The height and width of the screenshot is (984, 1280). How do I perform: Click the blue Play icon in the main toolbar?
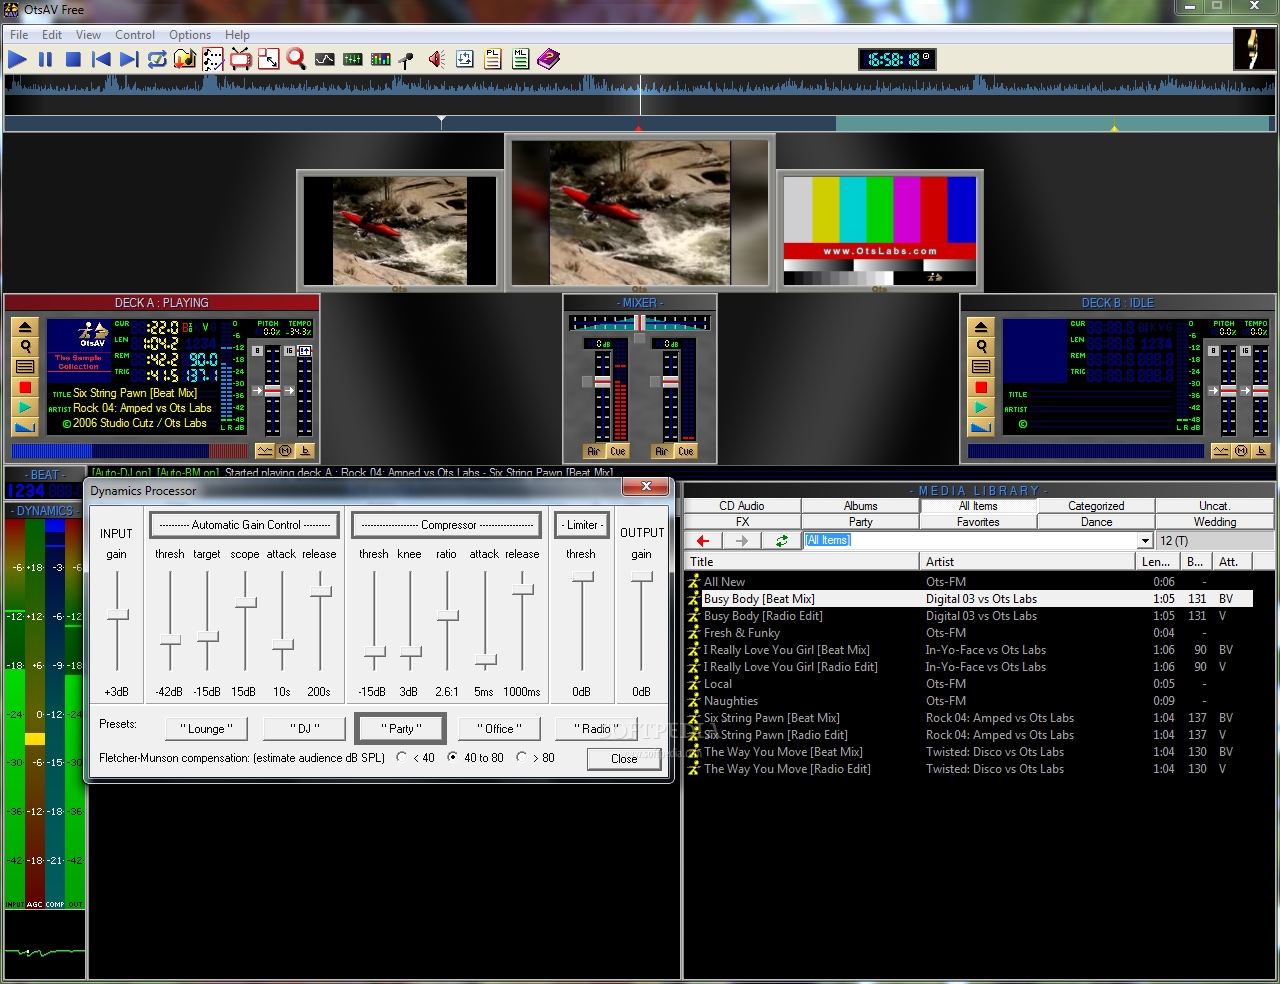[17, 59]
